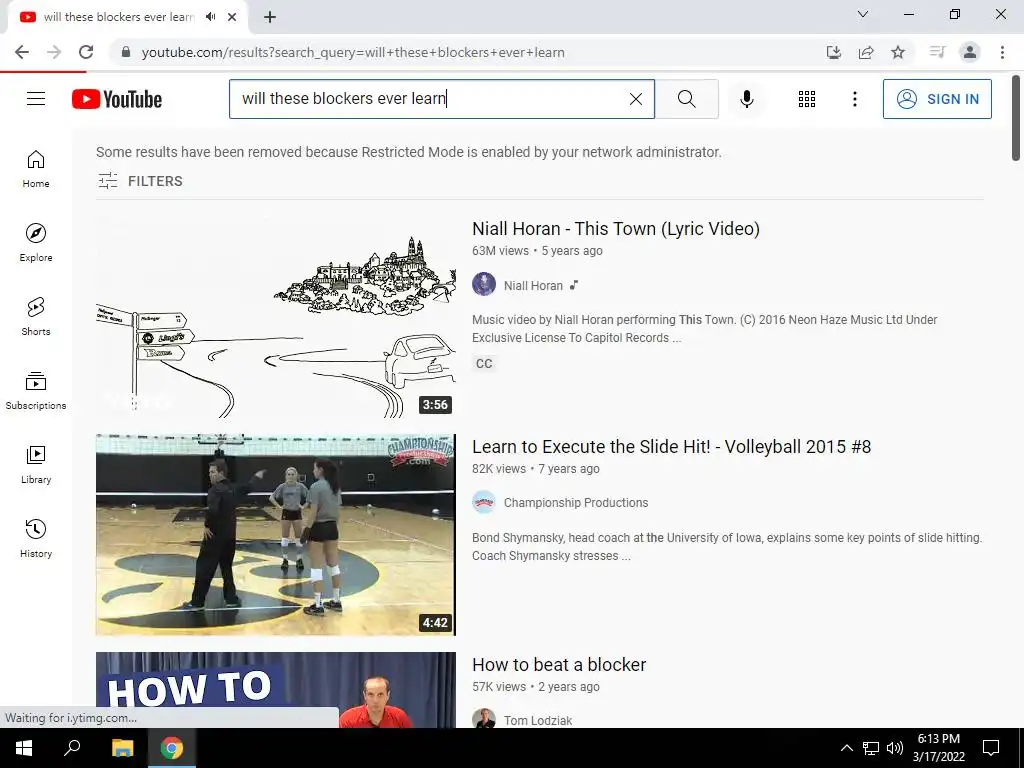Open Library in the sidebar
1024x768 pixels.
(x=36, y=464)
